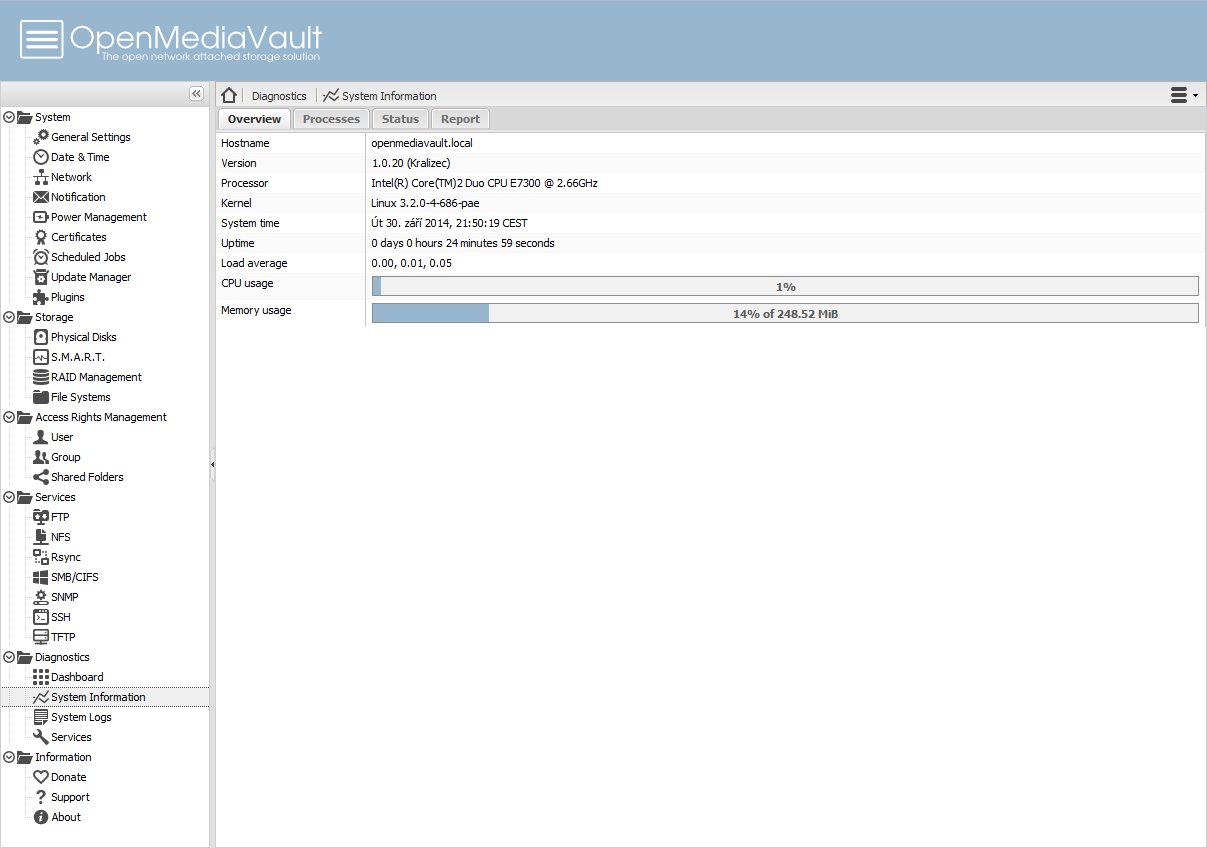Screen dimensions: 1207x848
Task: Open Shared Folders in Access Rights
Action: [87, 477]
